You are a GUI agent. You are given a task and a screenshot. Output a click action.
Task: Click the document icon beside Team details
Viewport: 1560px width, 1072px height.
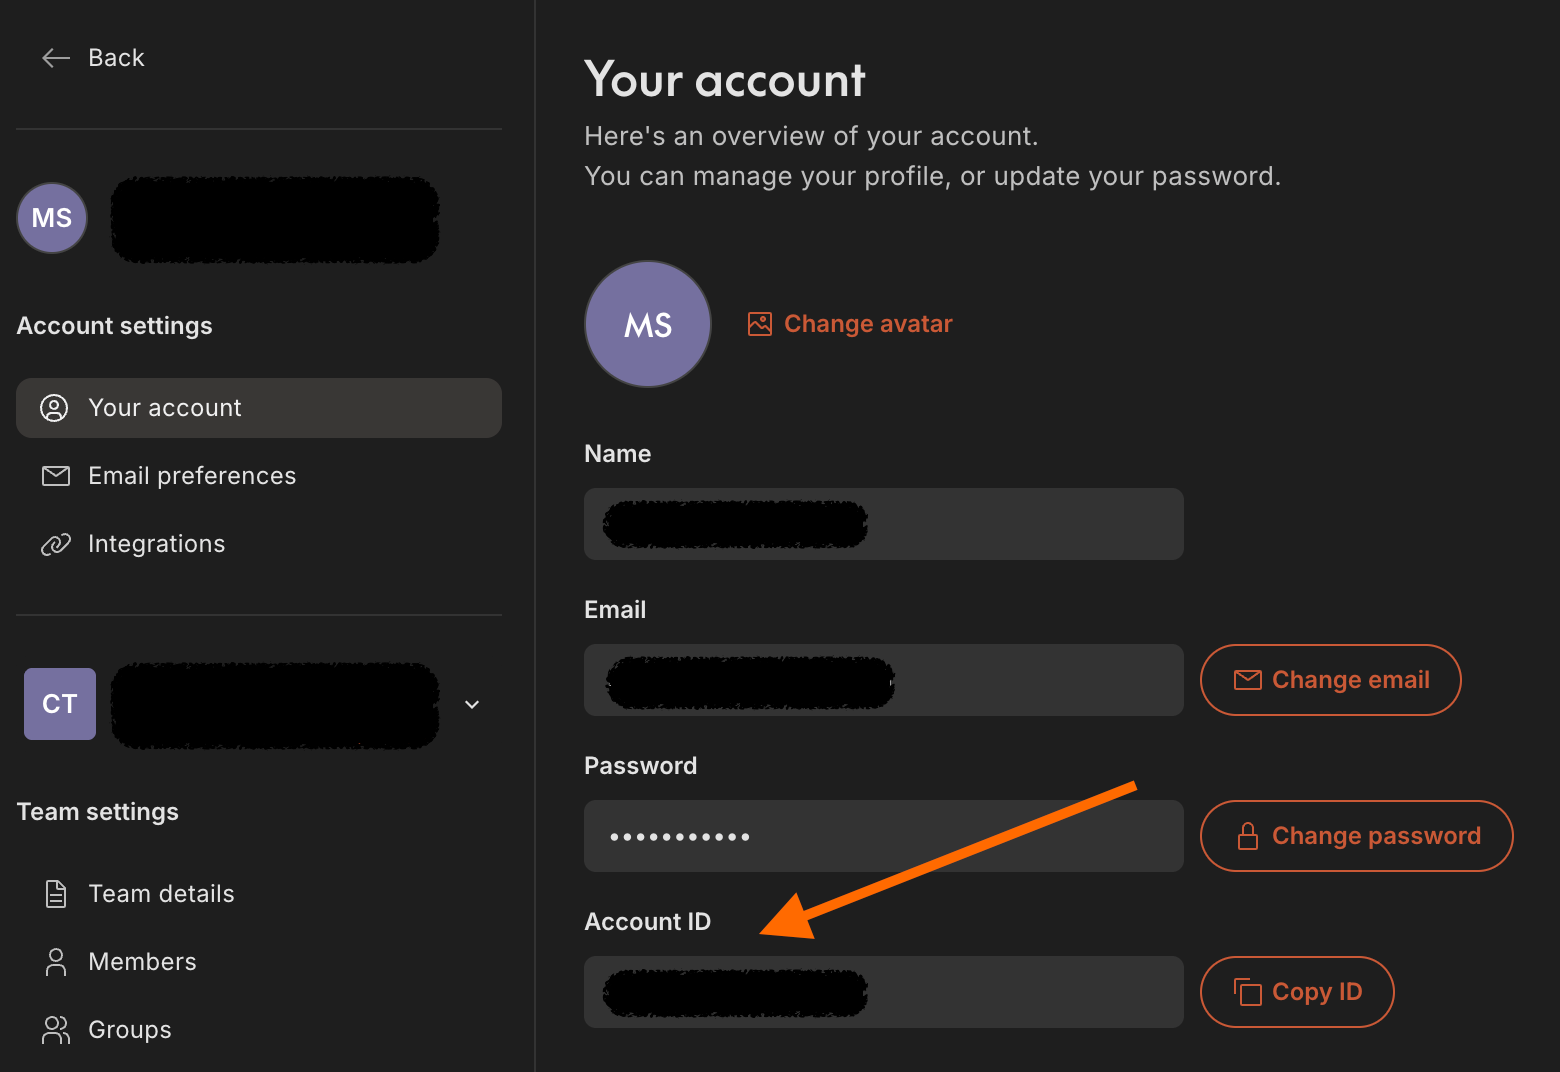[x=56, y=894]
